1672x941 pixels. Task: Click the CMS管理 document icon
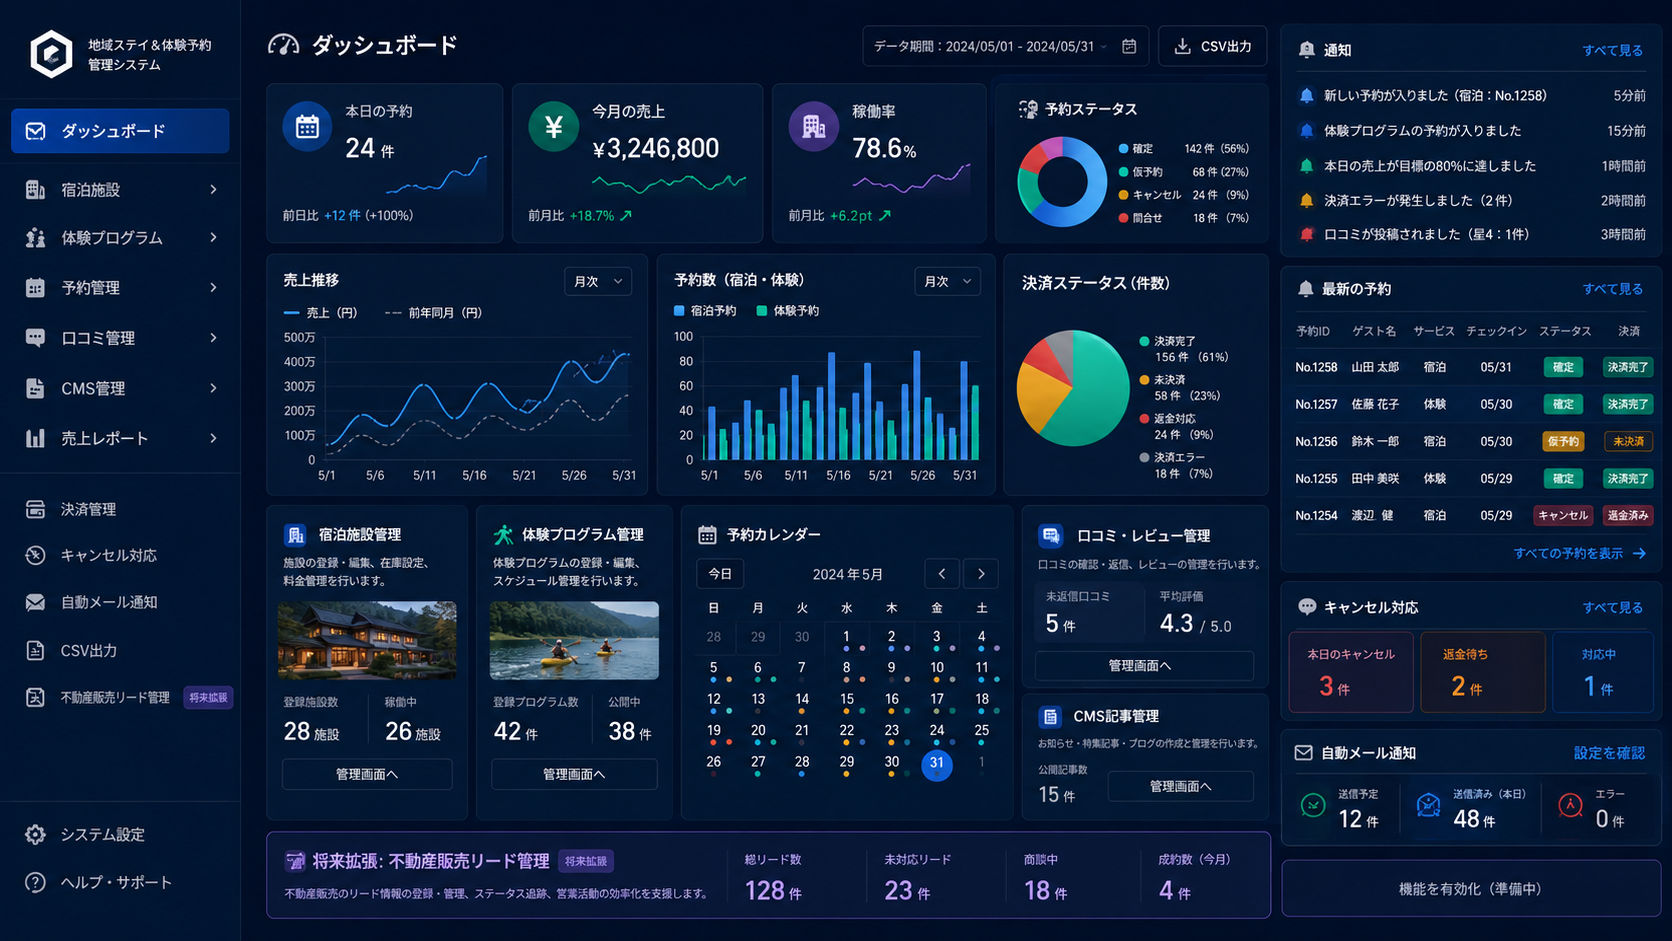tap(35, 388)
